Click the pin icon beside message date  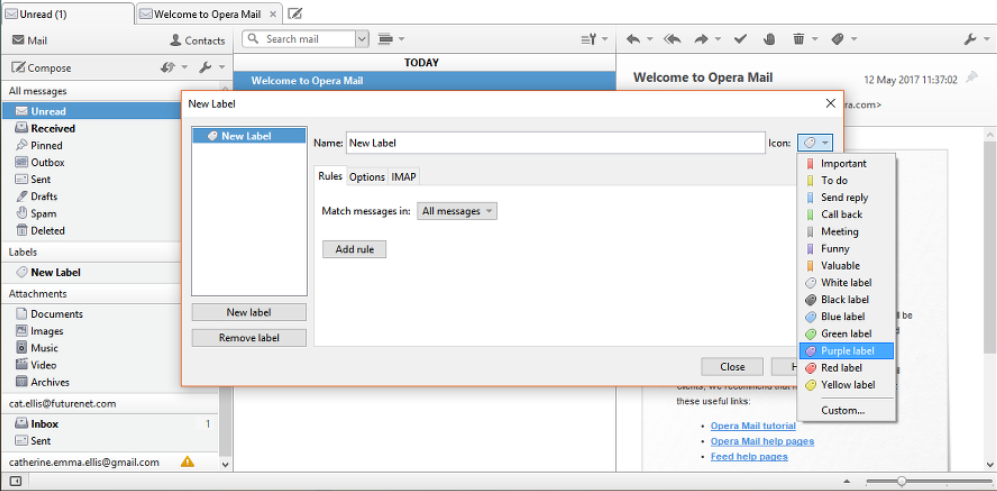972,78
